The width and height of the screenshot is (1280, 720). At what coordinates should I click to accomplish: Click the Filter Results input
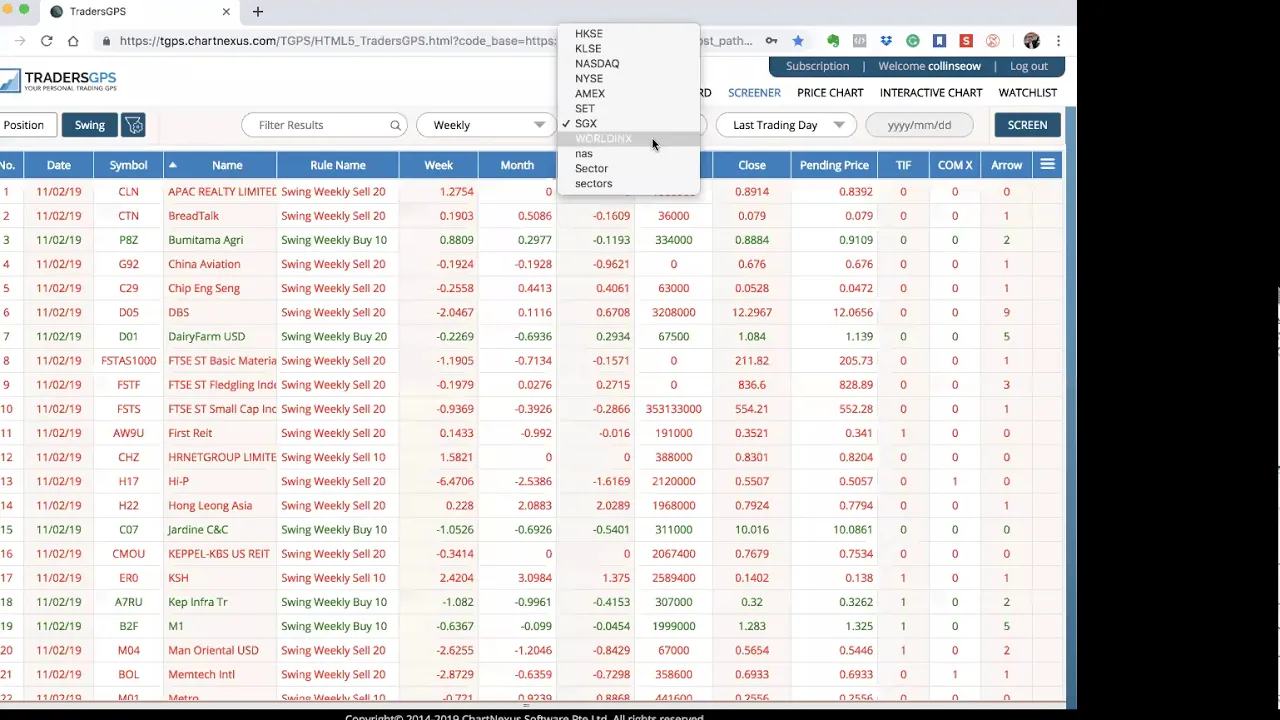click(322, 125)
